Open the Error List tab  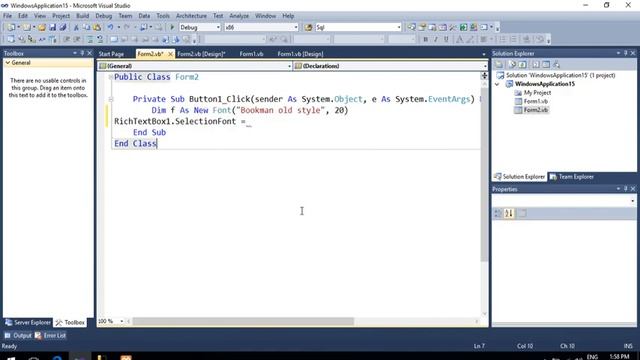tap(50, 336)
